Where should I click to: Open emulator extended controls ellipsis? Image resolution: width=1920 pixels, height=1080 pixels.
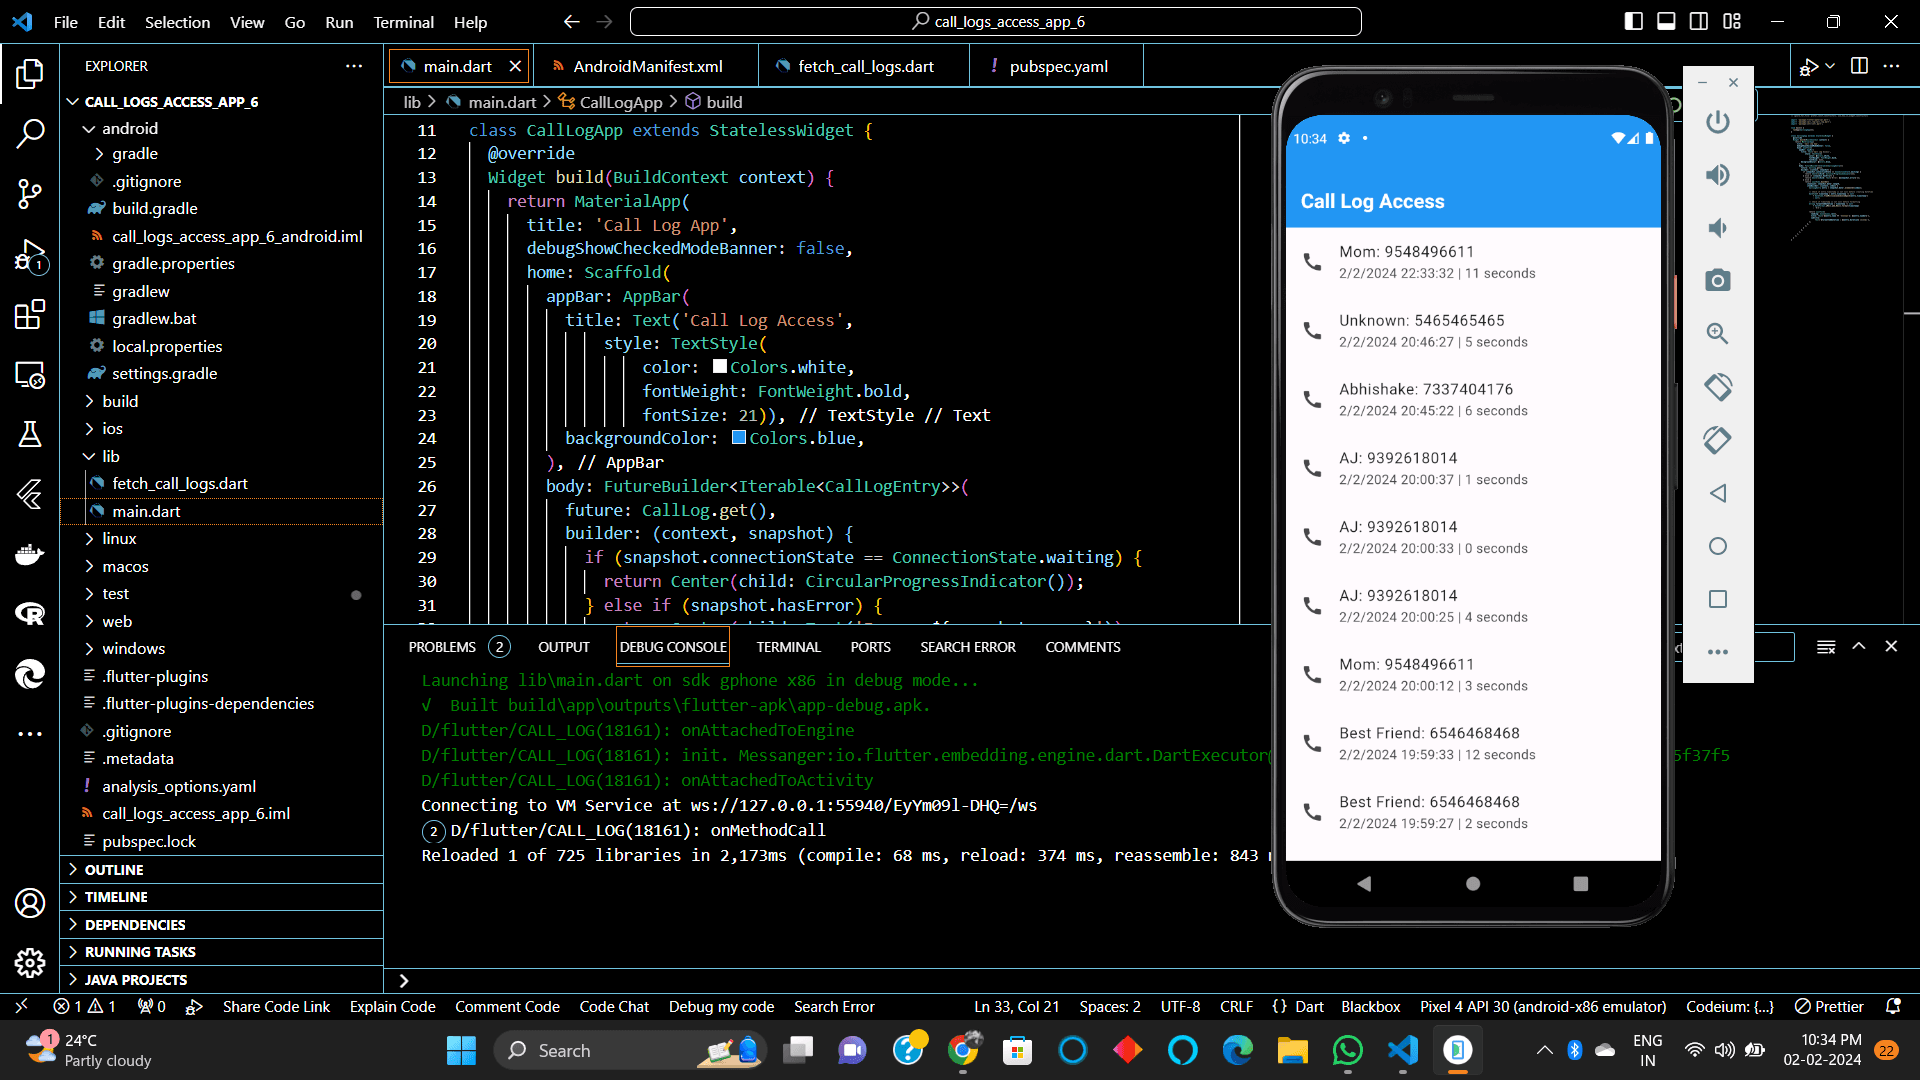1718,652
